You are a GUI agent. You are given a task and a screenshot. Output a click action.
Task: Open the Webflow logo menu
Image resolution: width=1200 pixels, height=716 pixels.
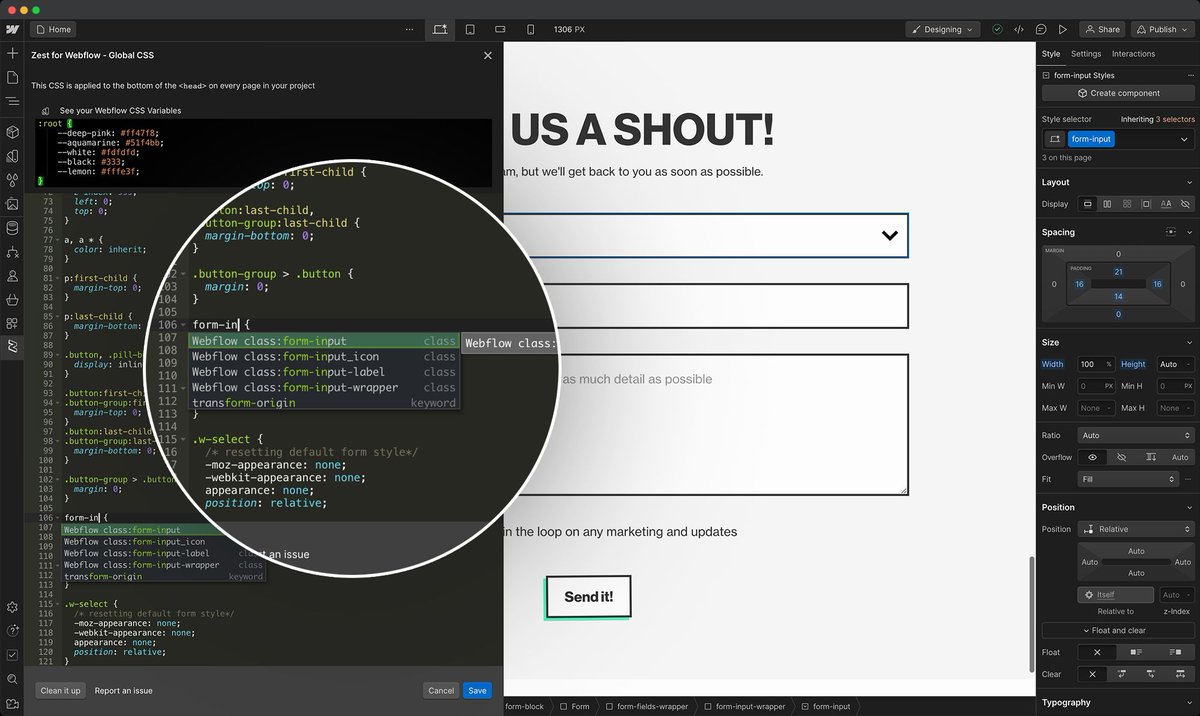(12, 29)
